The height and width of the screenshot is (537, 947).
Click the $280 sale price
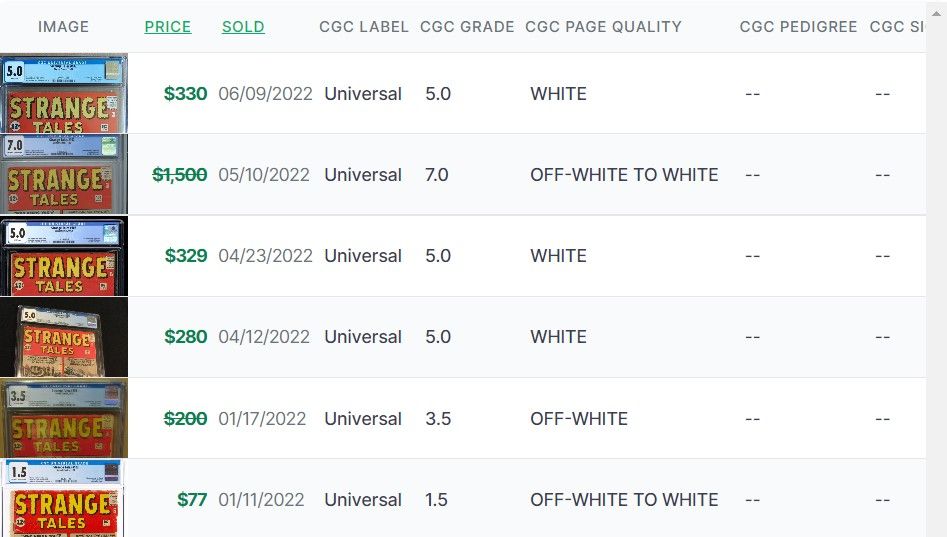point(186,336)
